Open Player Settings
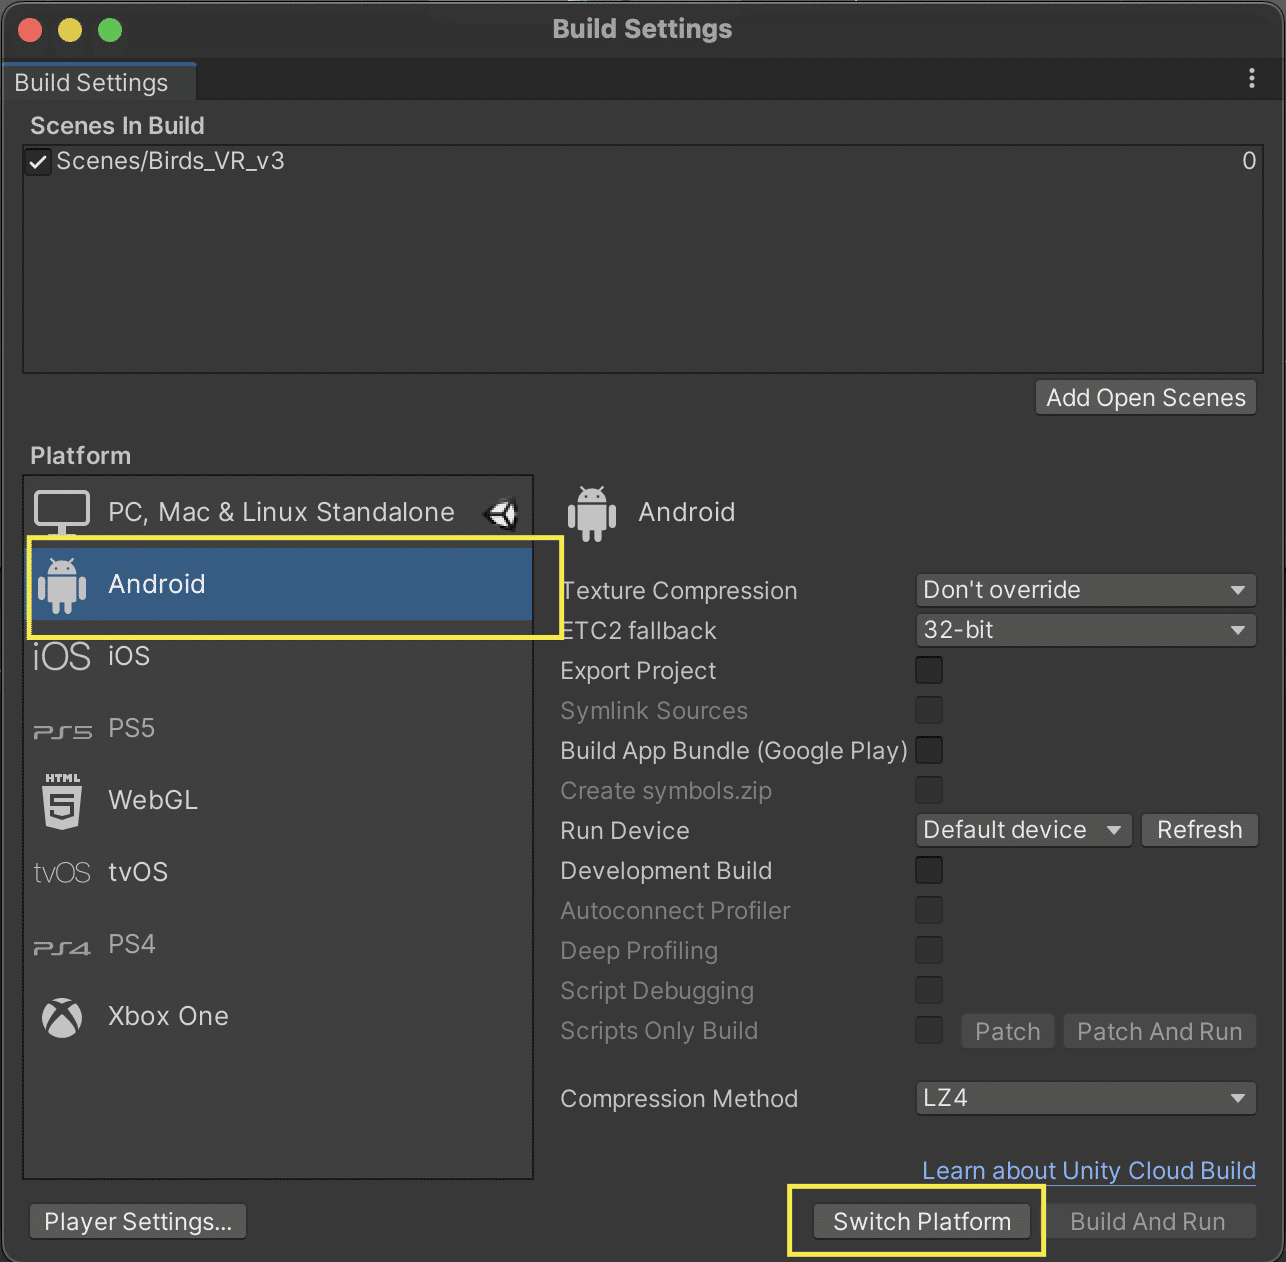Image resolution: width=1286 pixels, height=1262 pixels. click(x=138, y=1222)
